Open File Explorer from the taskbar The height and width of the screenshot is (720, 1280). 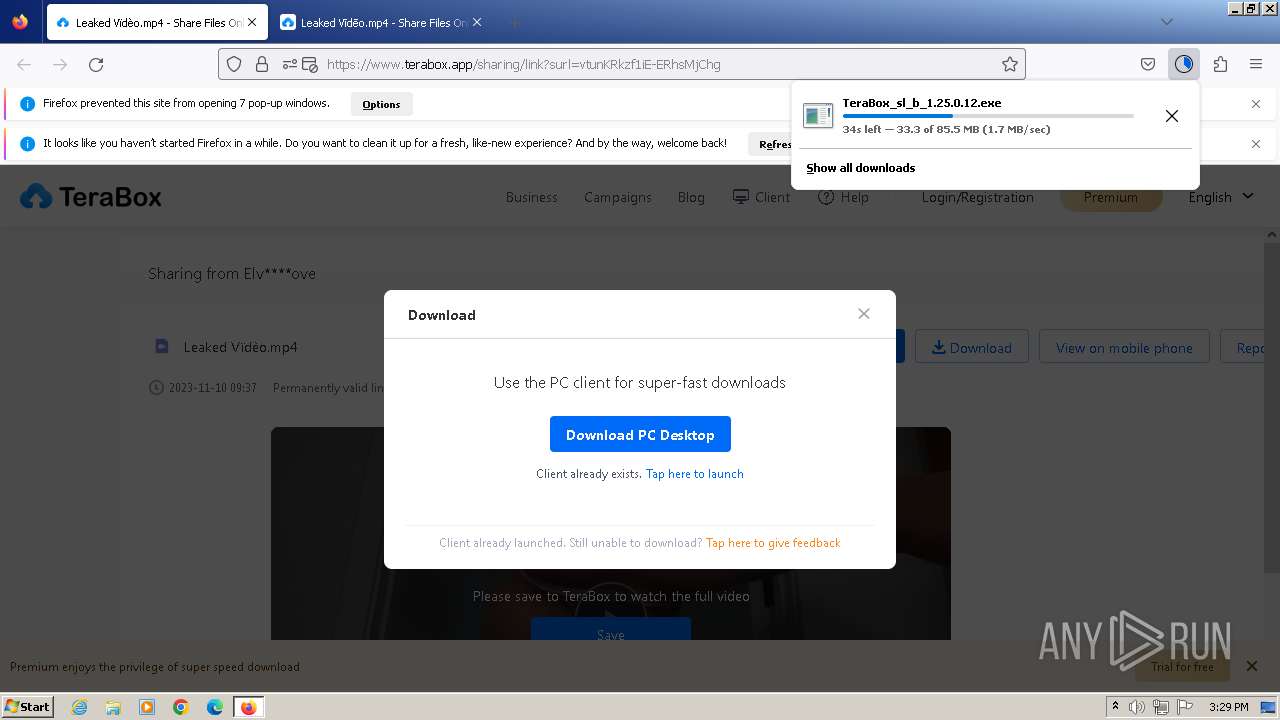click(x=113, y=707)
